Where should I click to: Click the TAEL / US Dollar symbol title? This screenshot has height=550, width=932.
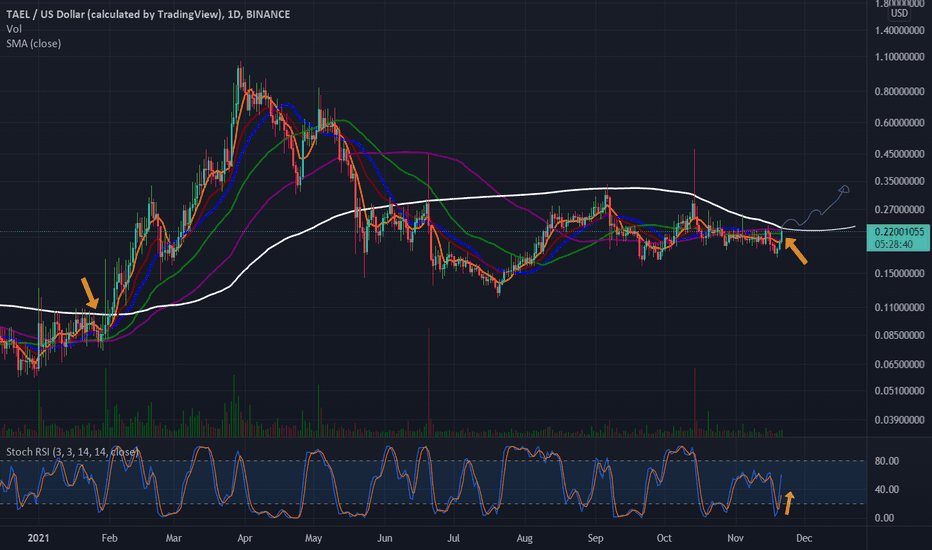tap(148, 14)
